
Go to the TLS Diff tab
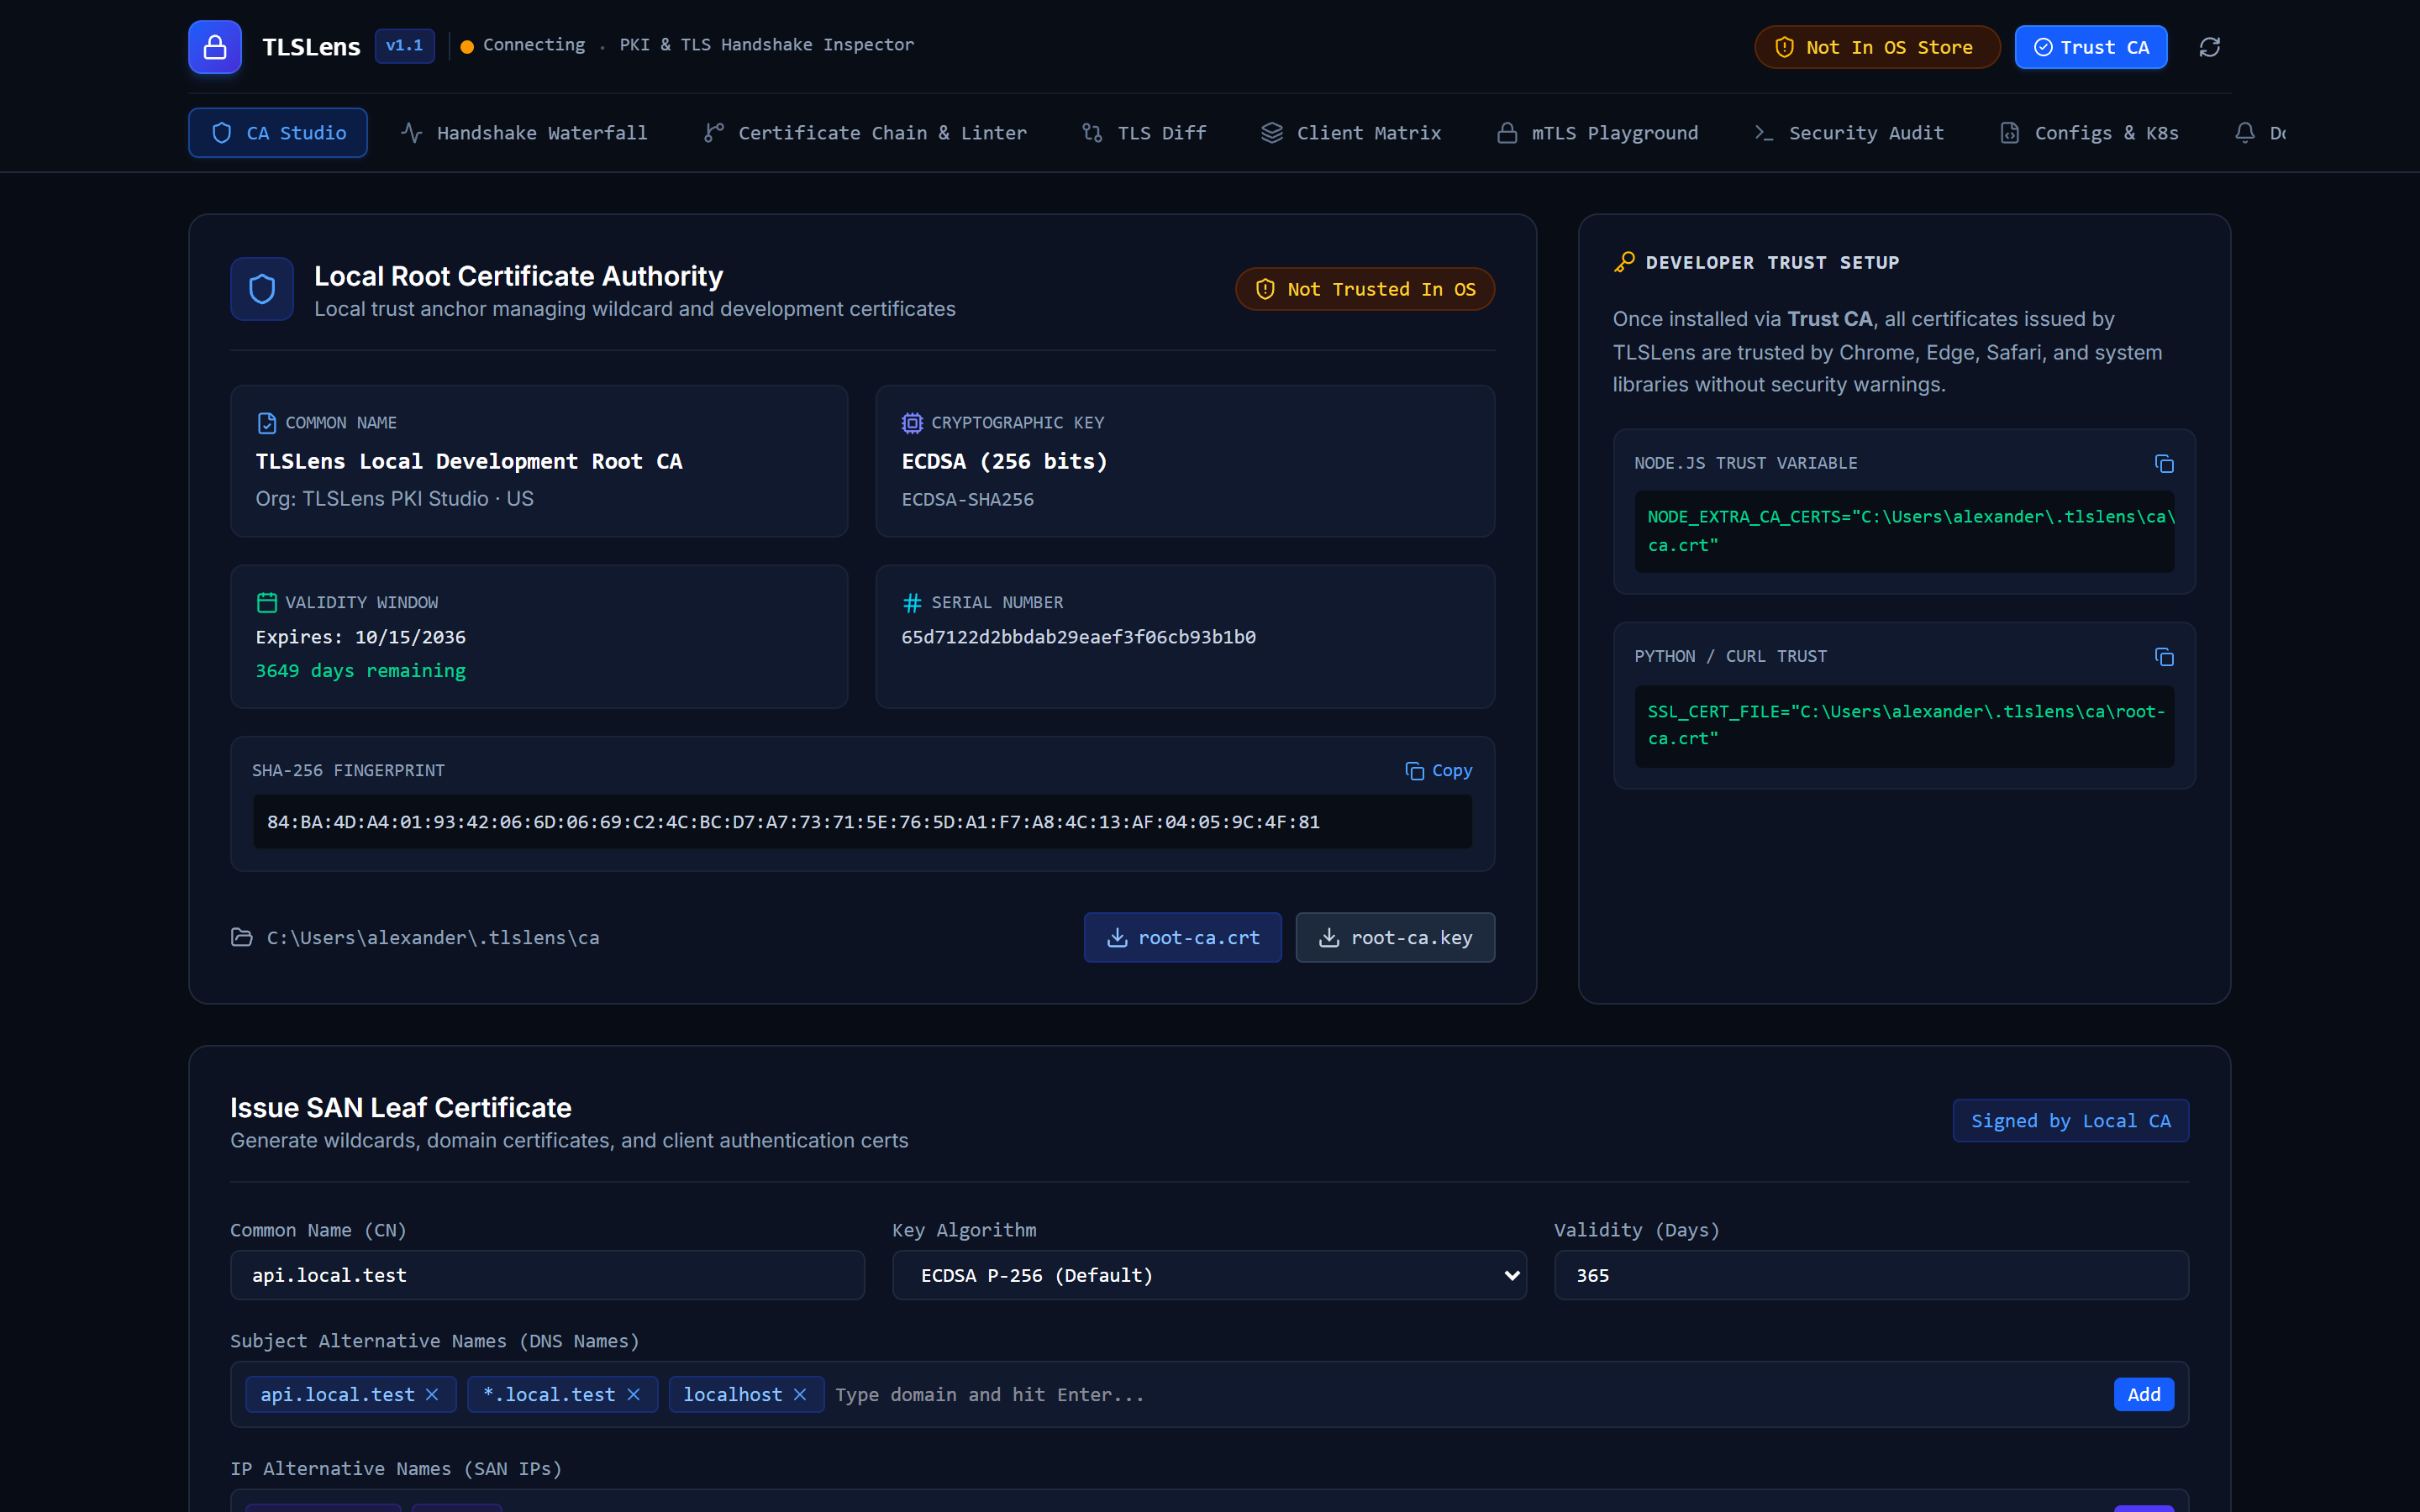1144,133
